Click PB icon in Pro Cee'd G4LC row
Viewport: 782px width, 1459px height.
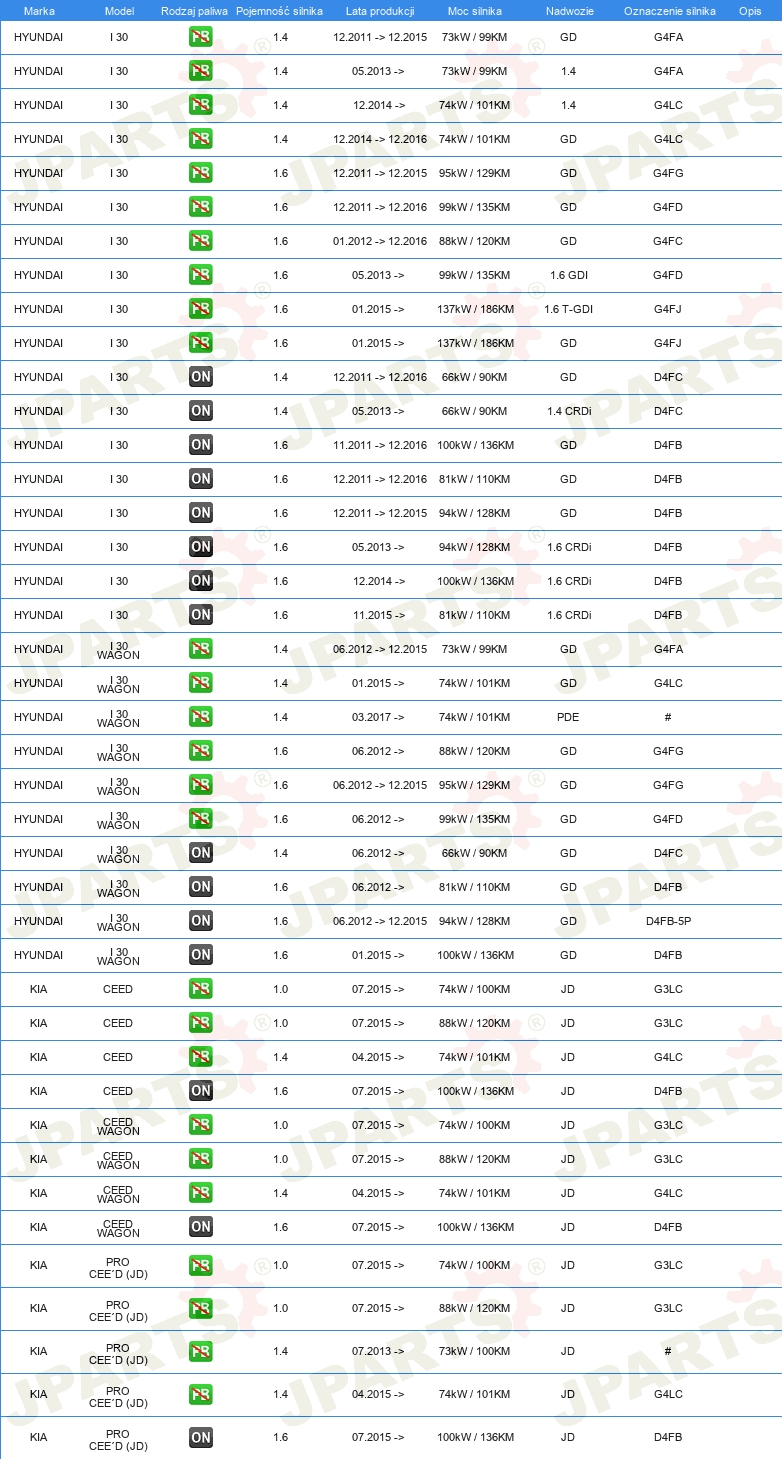click(x=201, y=1394)
